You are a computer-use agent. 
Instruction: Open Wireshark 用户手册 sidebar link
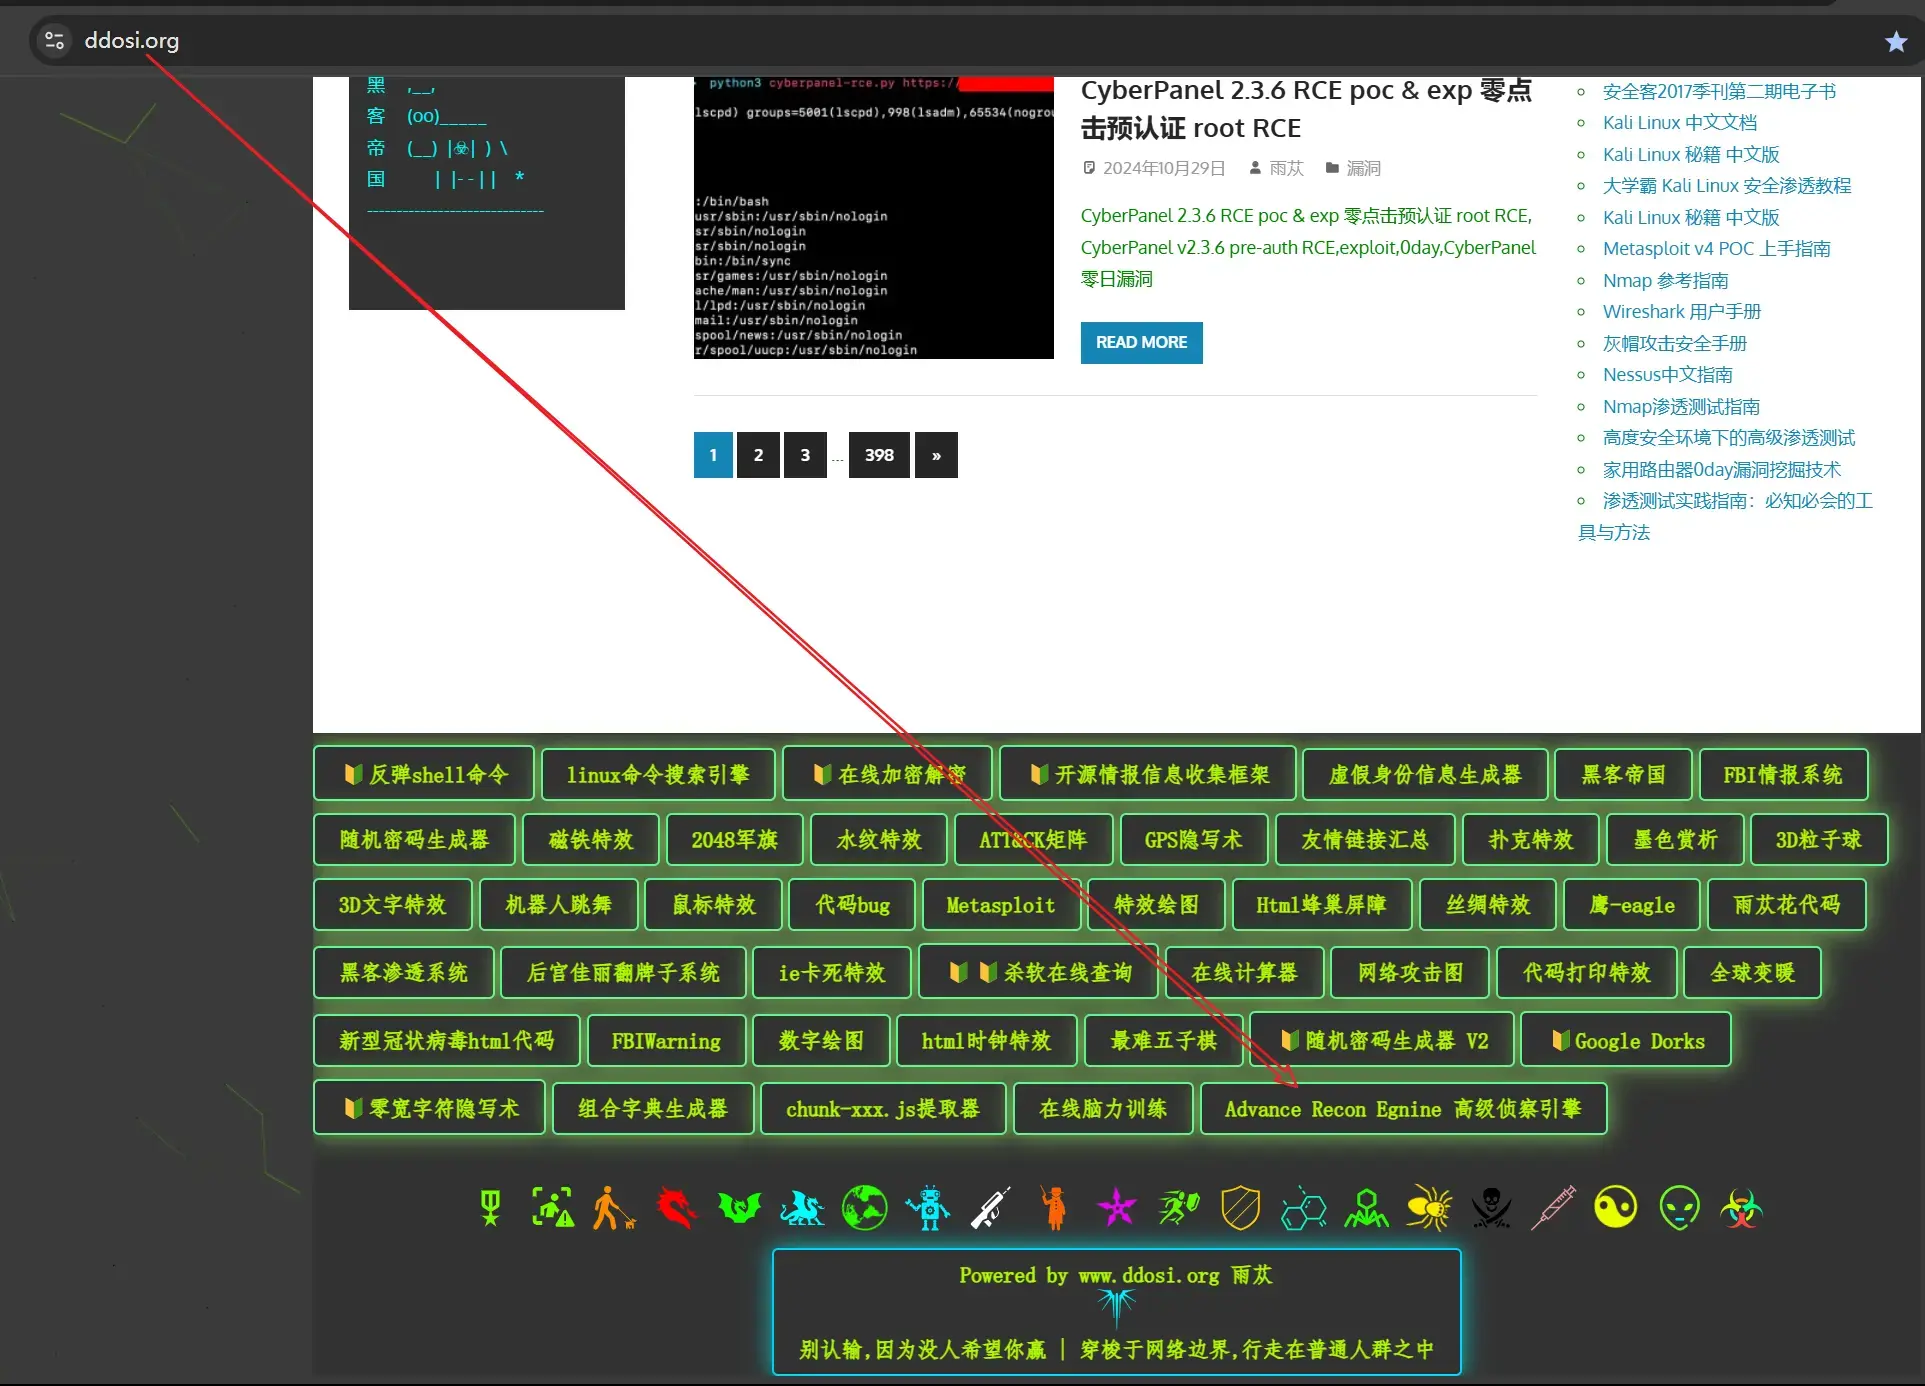[x=1681, y=312]
